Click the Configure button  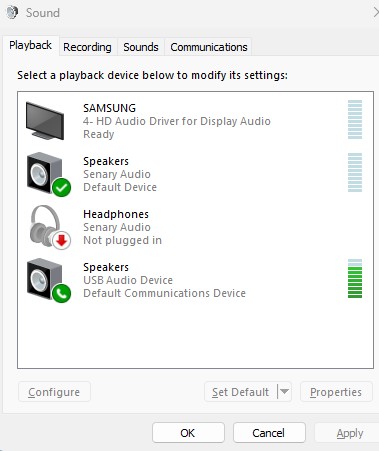(54, 392)
